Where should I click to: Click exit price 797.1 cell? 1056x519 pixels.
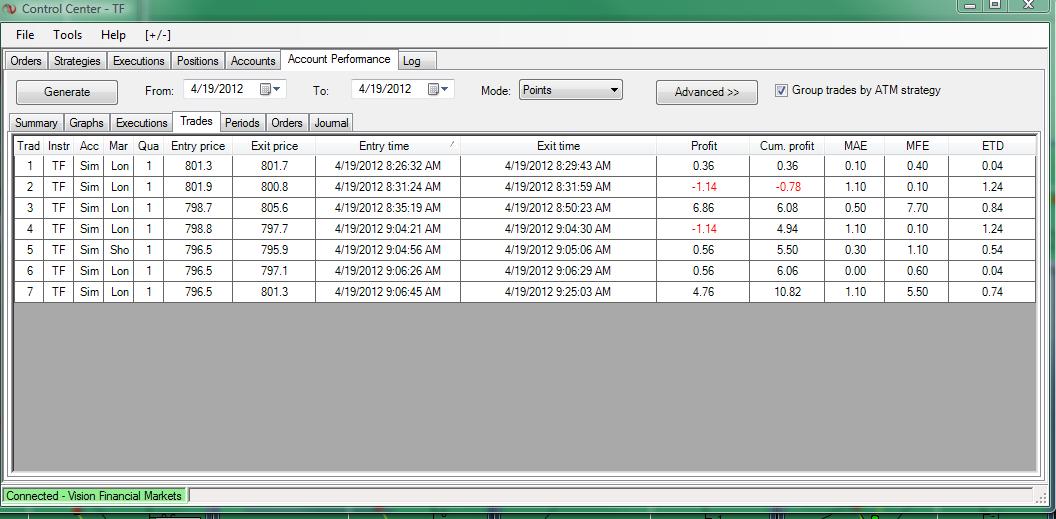tap(274, 271)
